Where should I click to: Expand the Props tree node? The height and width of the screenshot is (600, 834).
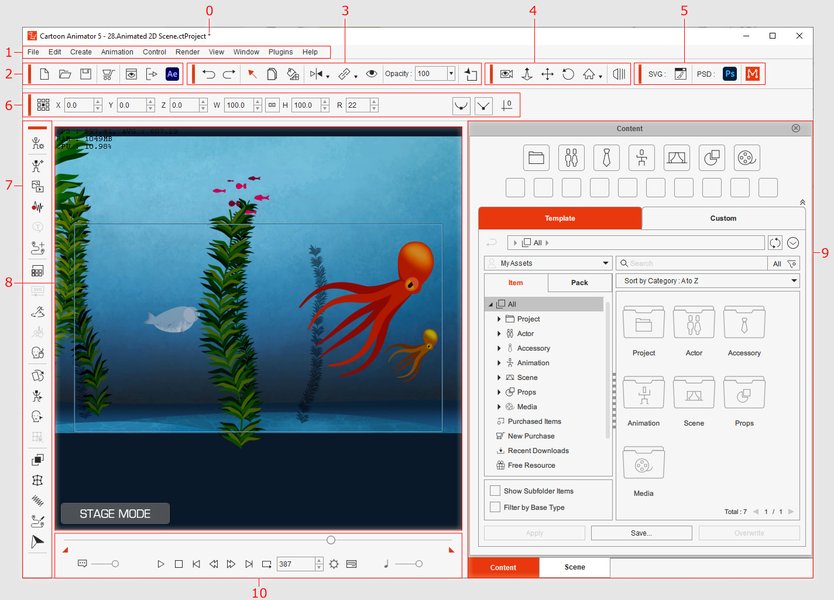[499, 392]
